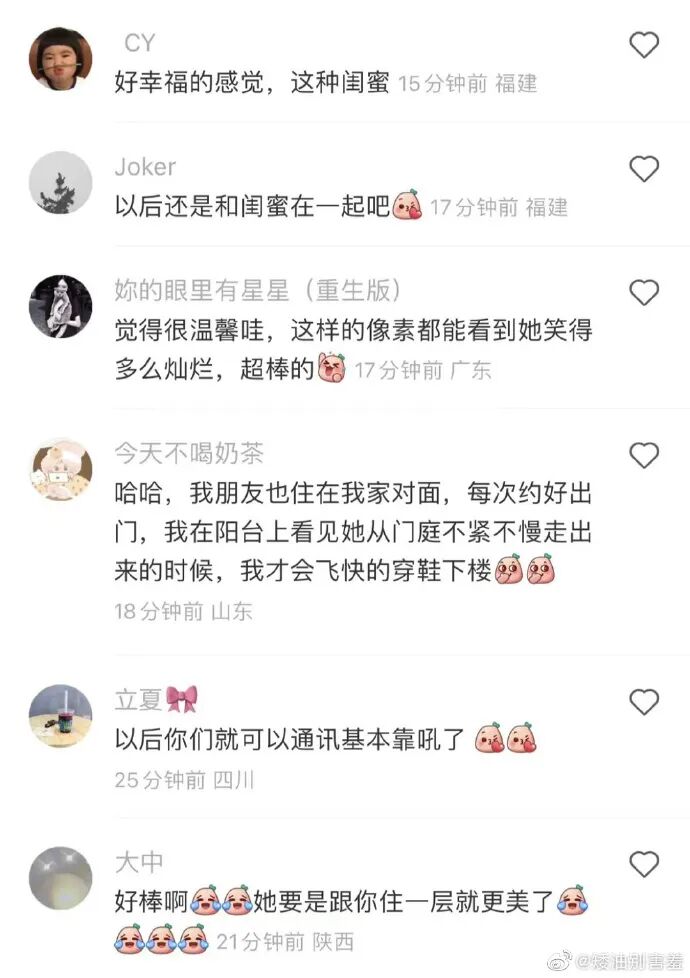Open the profile name 今天不喝奶茶

(x=189, y=453)
